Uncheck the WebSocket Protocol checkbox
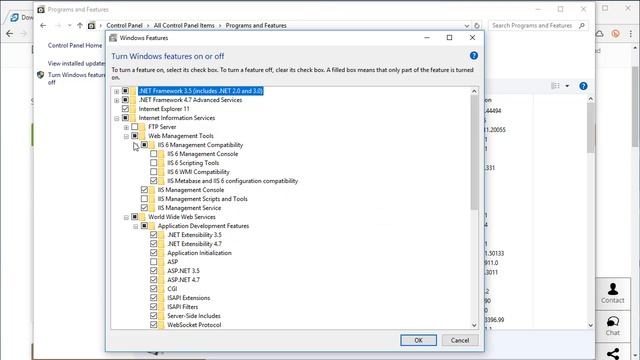640x360 pixels. pyautogui.click(x=153, y=324)
